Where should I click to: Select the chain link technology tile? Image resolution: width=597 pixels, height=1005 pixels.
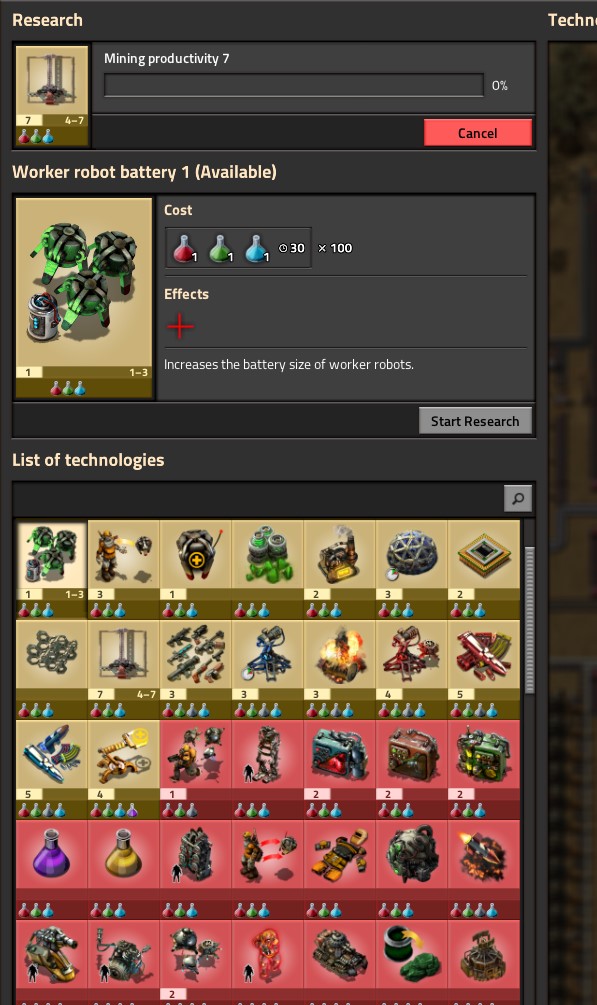(51, 669)
